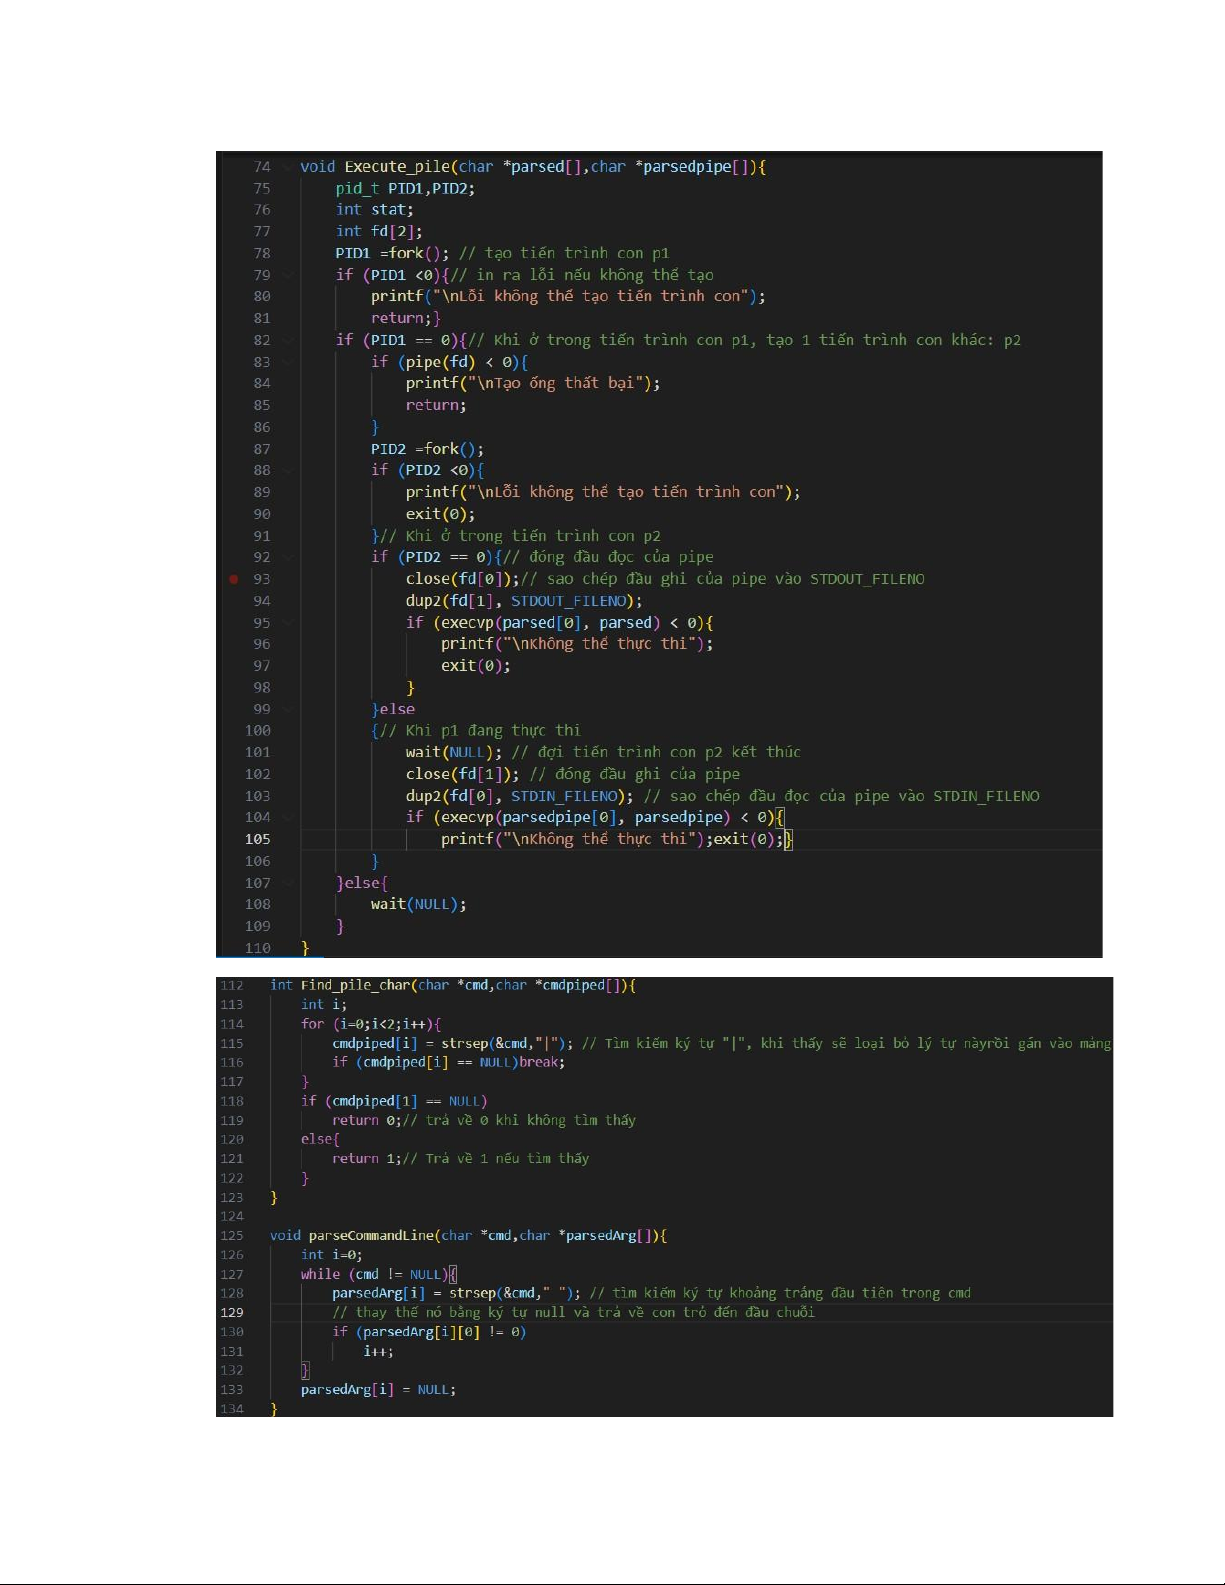Click 'wait(NULL);' on line 101
The height and width of the screenshot is (1585, 1225).
pos(454,752)
